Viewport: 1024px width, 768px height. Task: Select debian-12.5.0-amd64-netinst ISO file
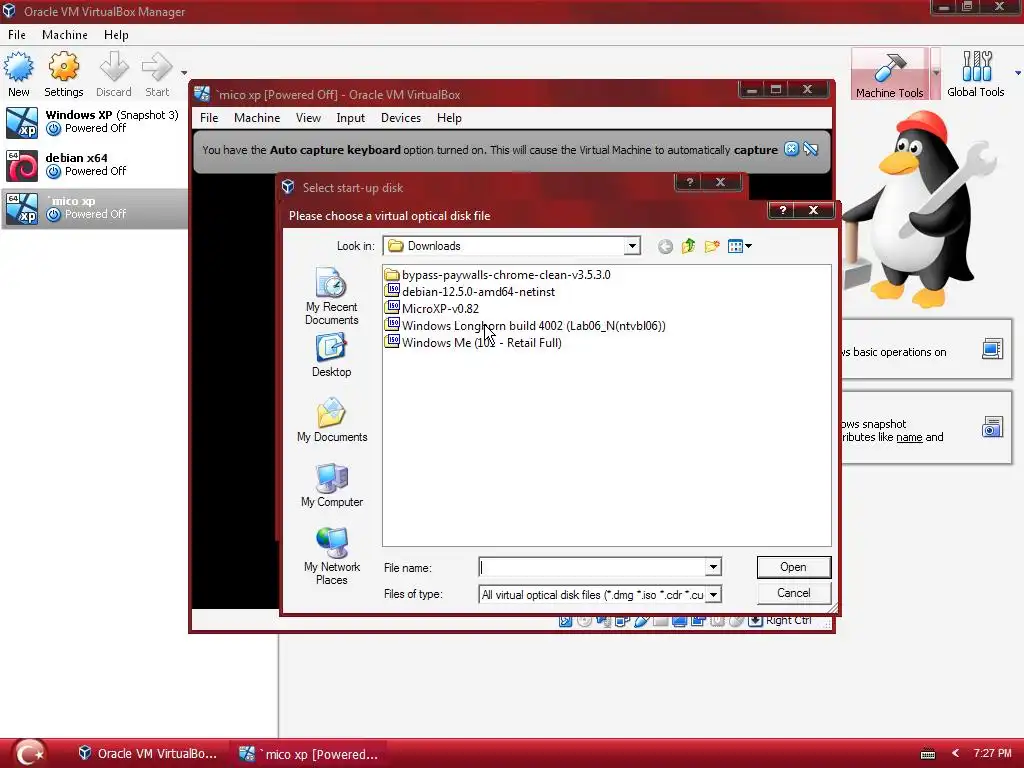pyautogui.click(x=470, y=292)
